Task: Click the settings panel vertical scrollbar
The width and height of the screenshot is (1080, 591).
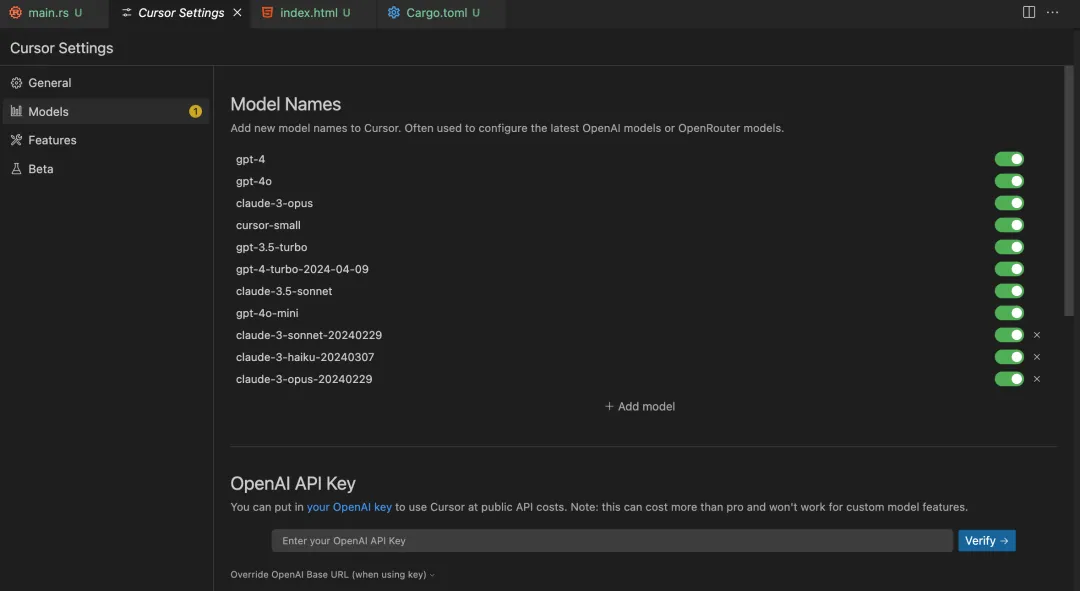Action: click(1068, 191)
